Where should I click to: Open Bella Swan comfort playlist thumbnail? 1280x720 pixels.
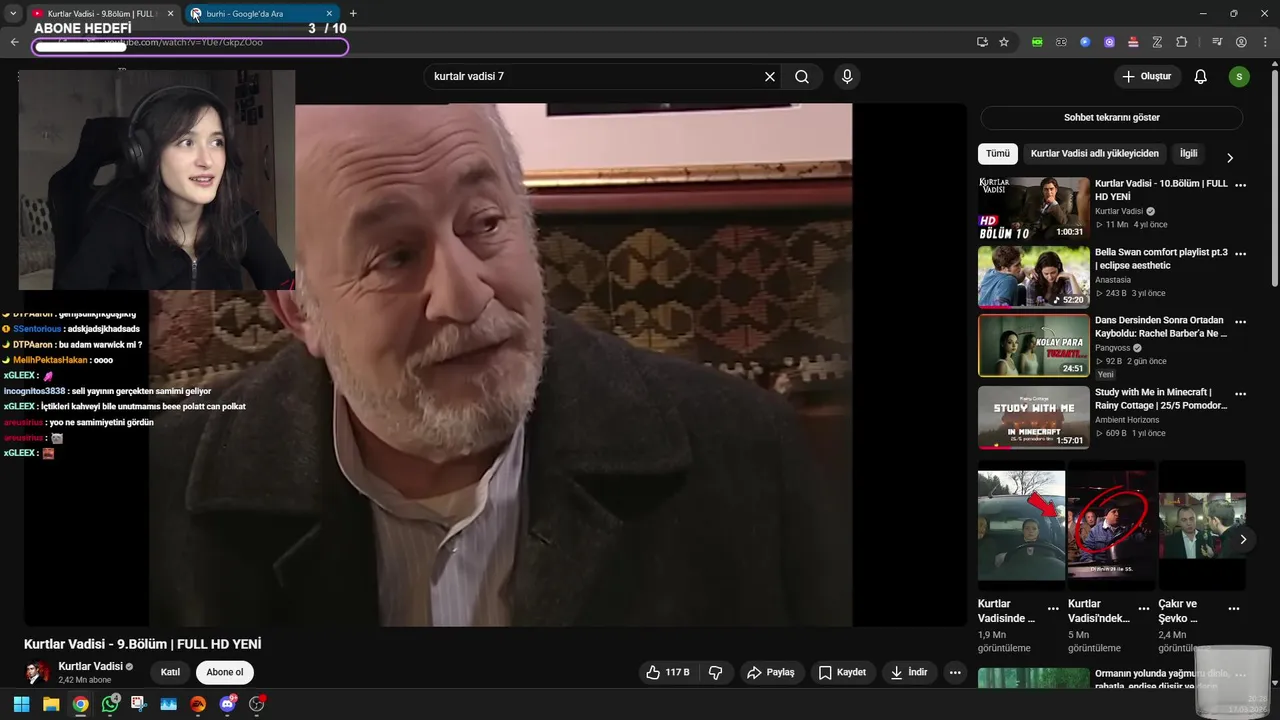(1034, 277)
